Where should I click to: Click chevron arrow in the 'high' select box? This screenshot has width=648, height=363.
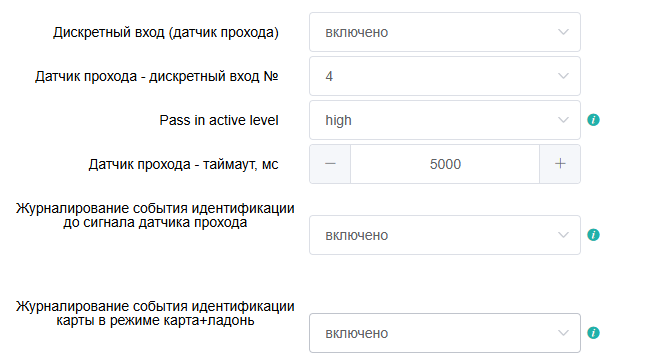(x=563, y=120)
